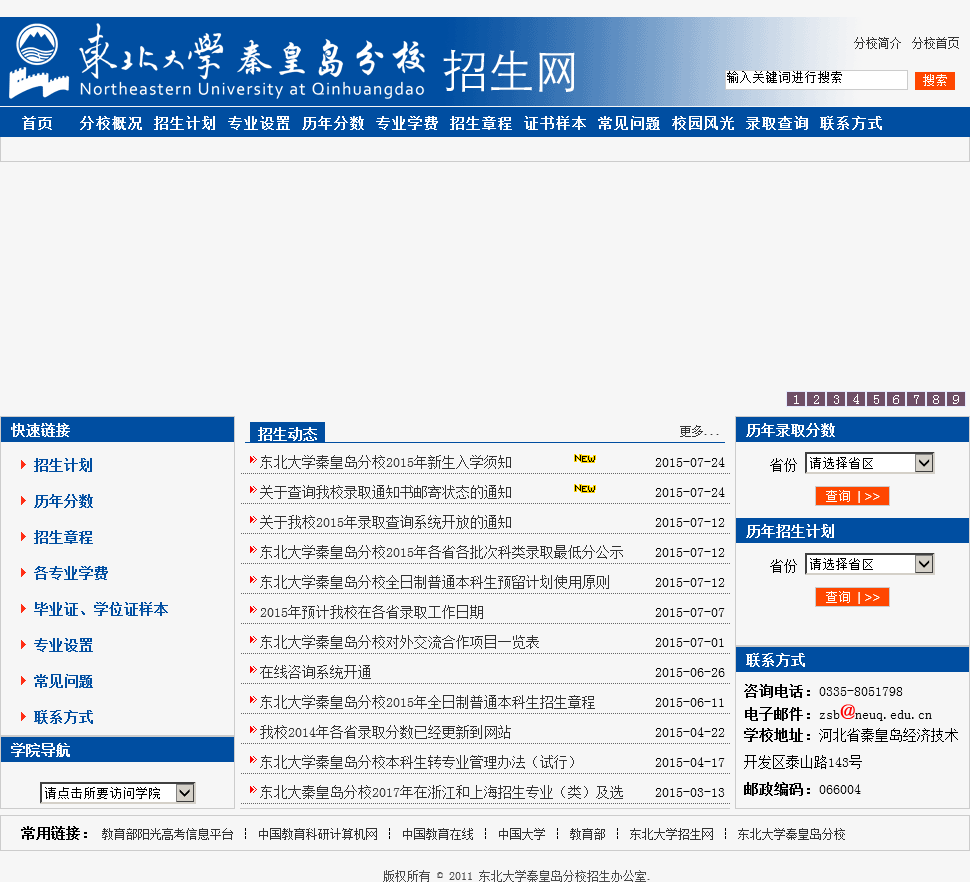970x882 pixels.
Task: Open footer link 东北大学秦皇岛分校
Action: coord(791,834)
